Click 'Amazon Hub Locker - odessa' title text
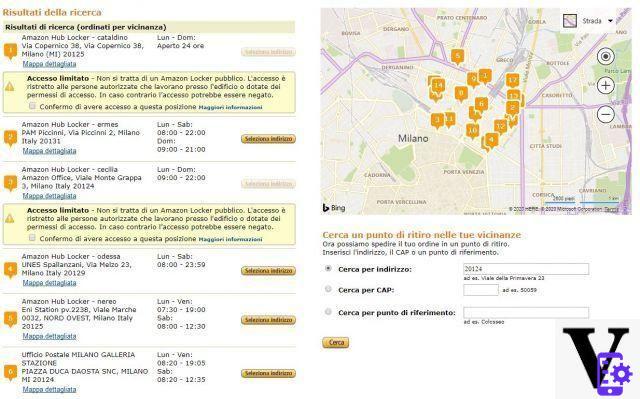640x399 pixels. click(x=71, y=256)
